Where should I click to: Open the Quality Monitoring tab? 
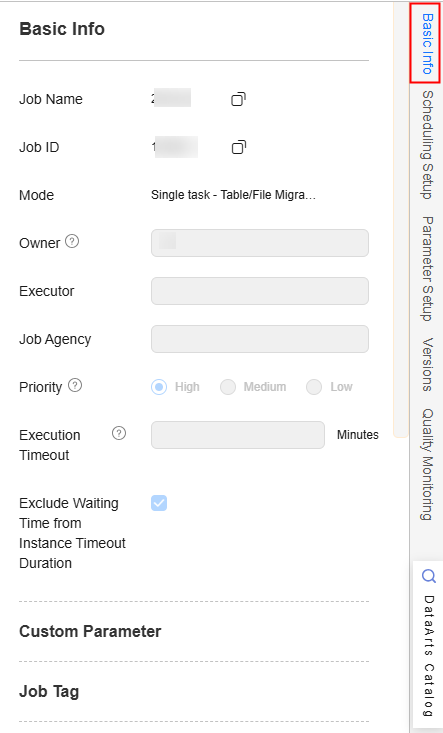427,465
